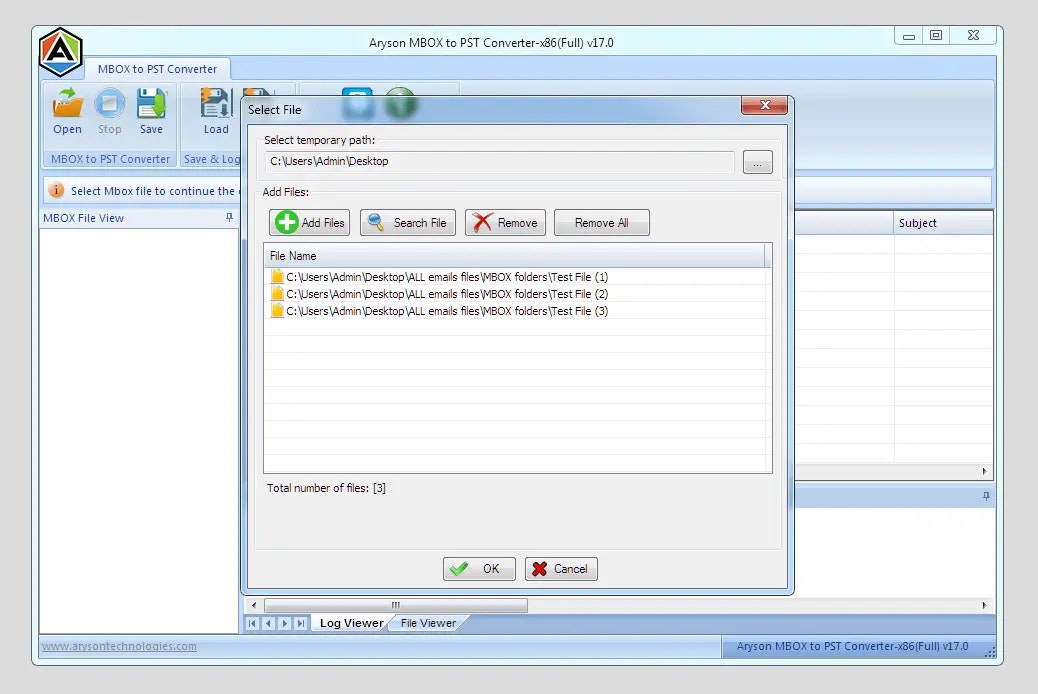Close the Select File dialog via red X

coord(765,105)
